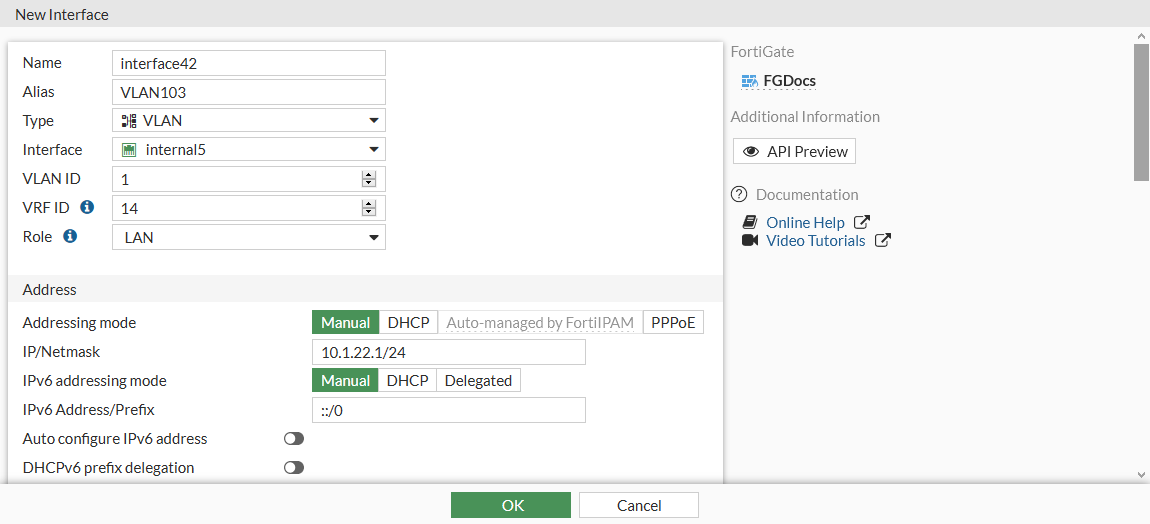Click the Role info icon
The image size is (1150, 524).
pyautogui.click(x=70, y=237)
